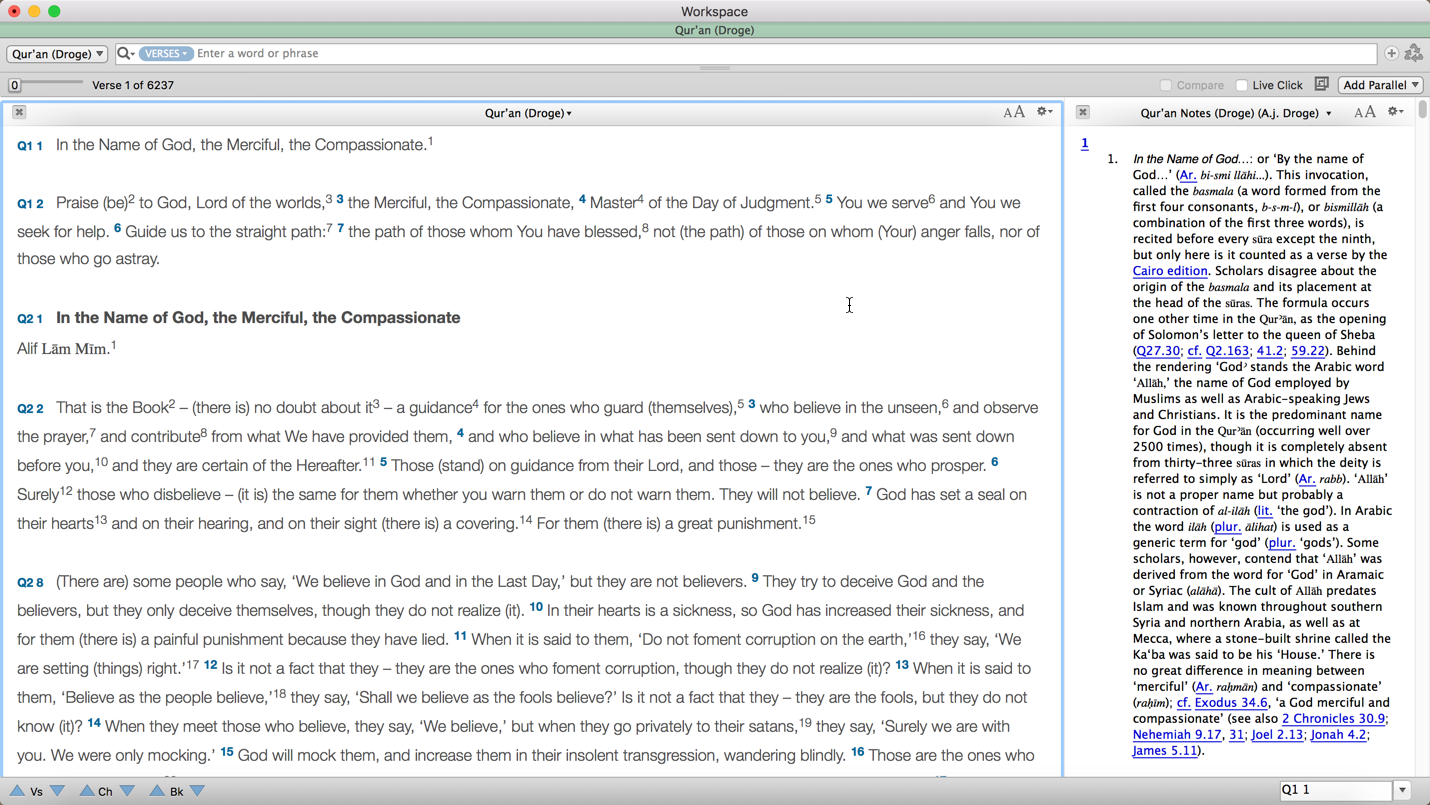Click the Verse 1 of 6237 status text
The height and width of the screenshot is (805, 1430).
[x=133, y=85]
